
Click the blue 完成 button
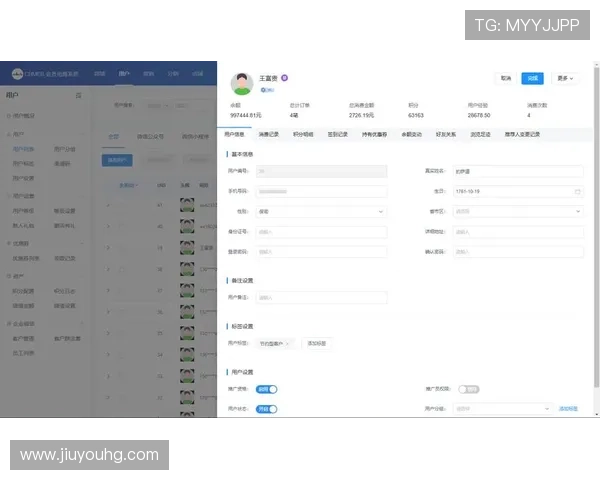[533, 78]
